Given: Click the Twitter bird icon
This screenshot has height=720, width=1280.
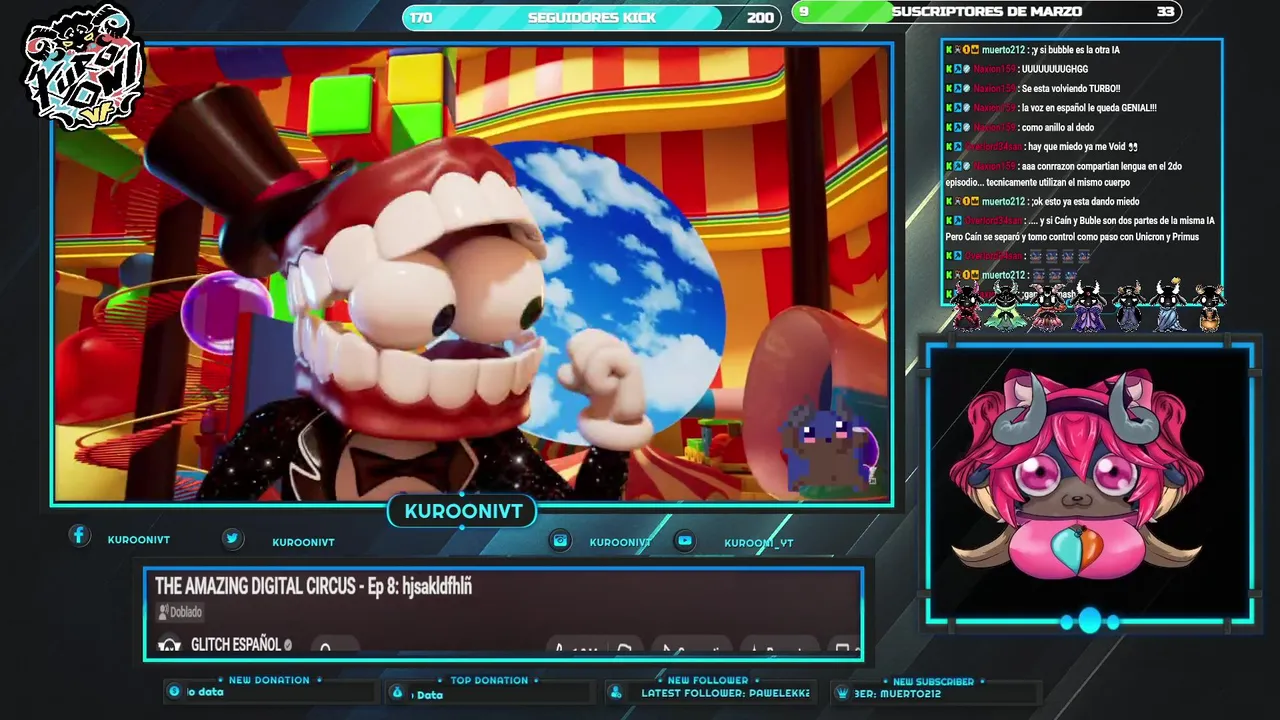Looking at the screenshot, I should (232, 538).
